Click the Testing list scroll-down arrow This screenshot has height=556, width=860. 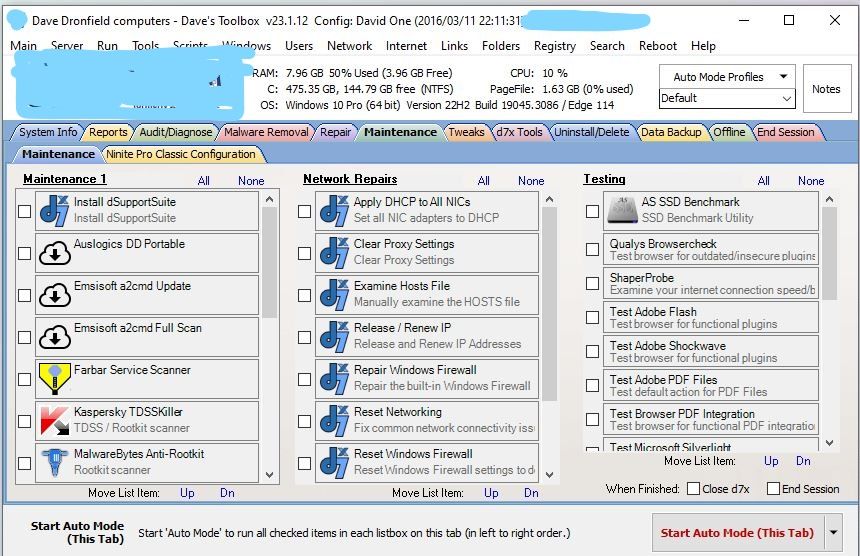(x=829, y=442)
